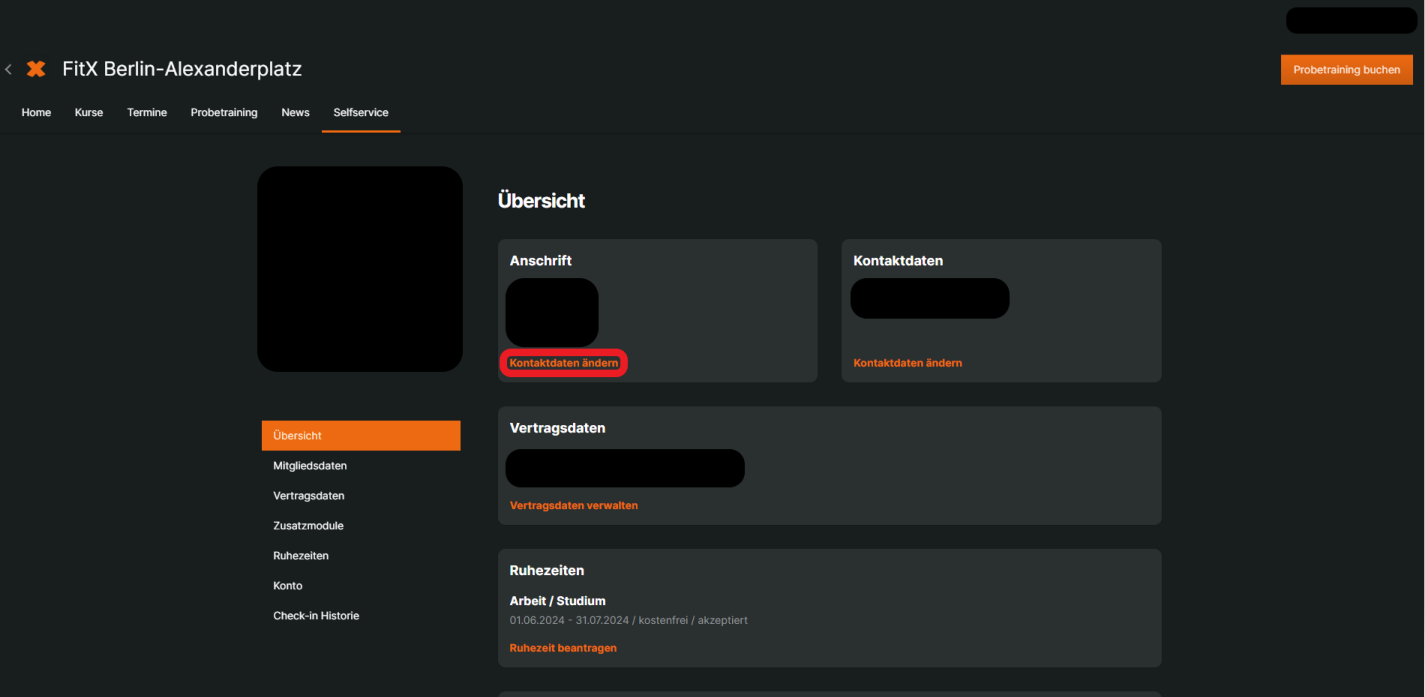The image size is (1425, 697).
Task: Open the Vertragsdaten verwalten link
Action: click(573, 506)
